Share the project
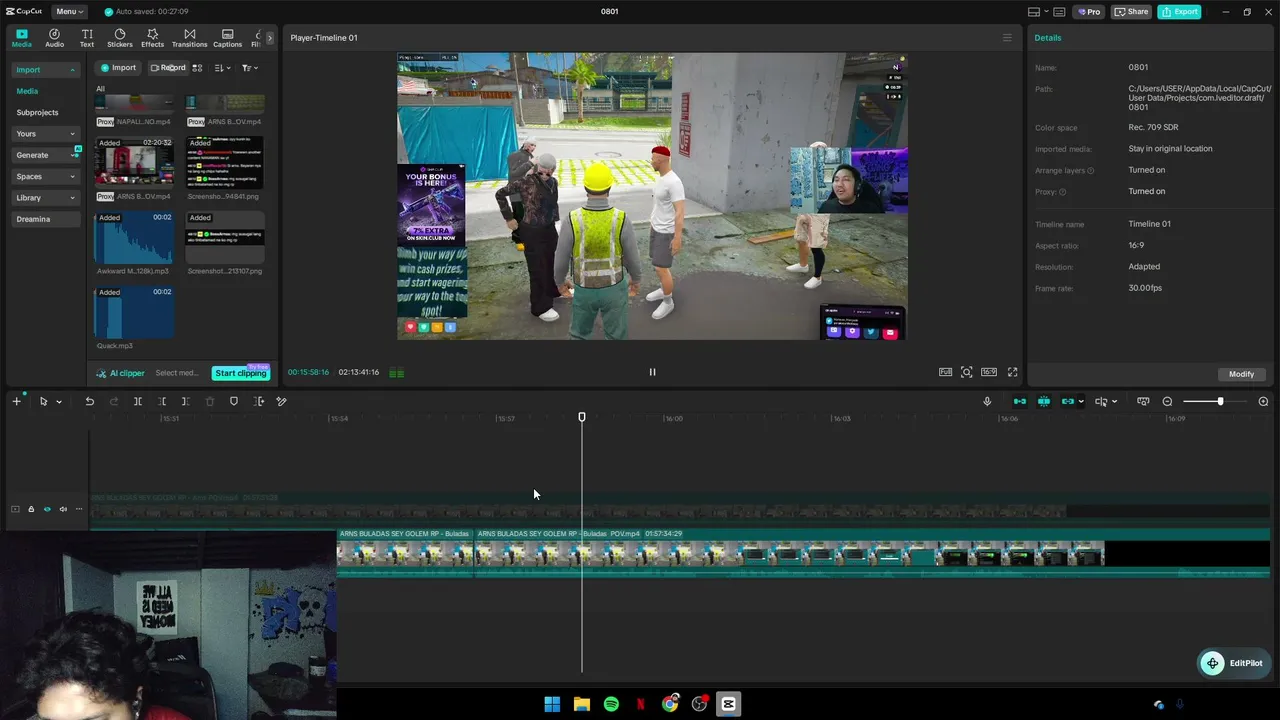The image size is (1280, 720). [1132, 12]
